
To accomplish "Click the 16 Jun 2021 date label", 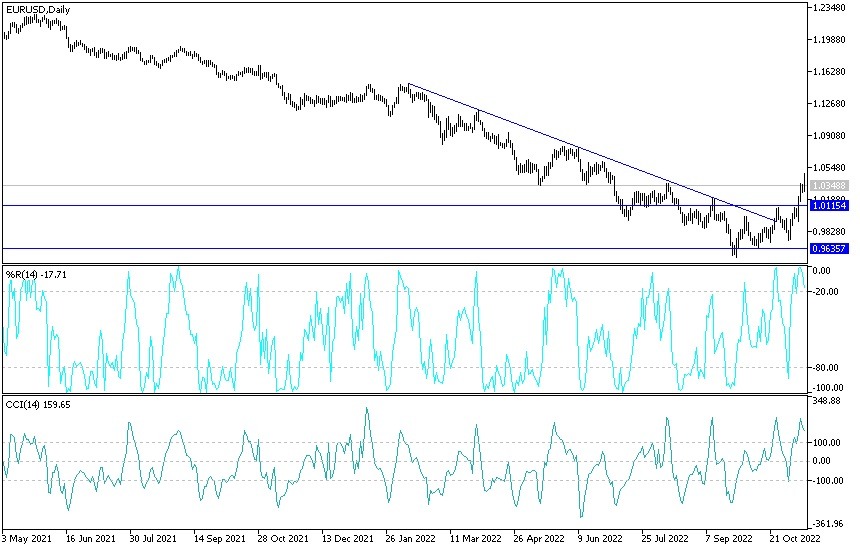I will coord(91,538).
